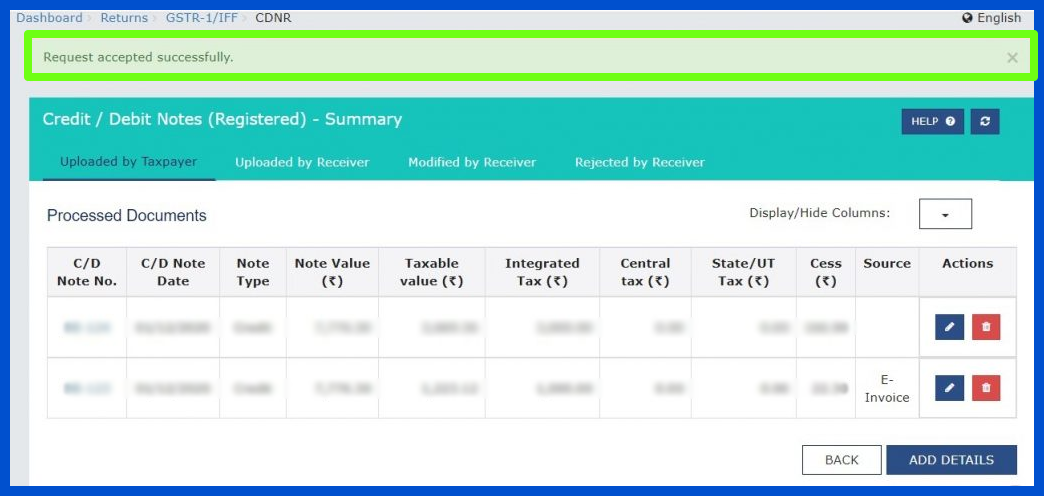Viewport: 1044px width, 496px height.
Task: Delete the first processed credit note row
Action: [986, 327]
